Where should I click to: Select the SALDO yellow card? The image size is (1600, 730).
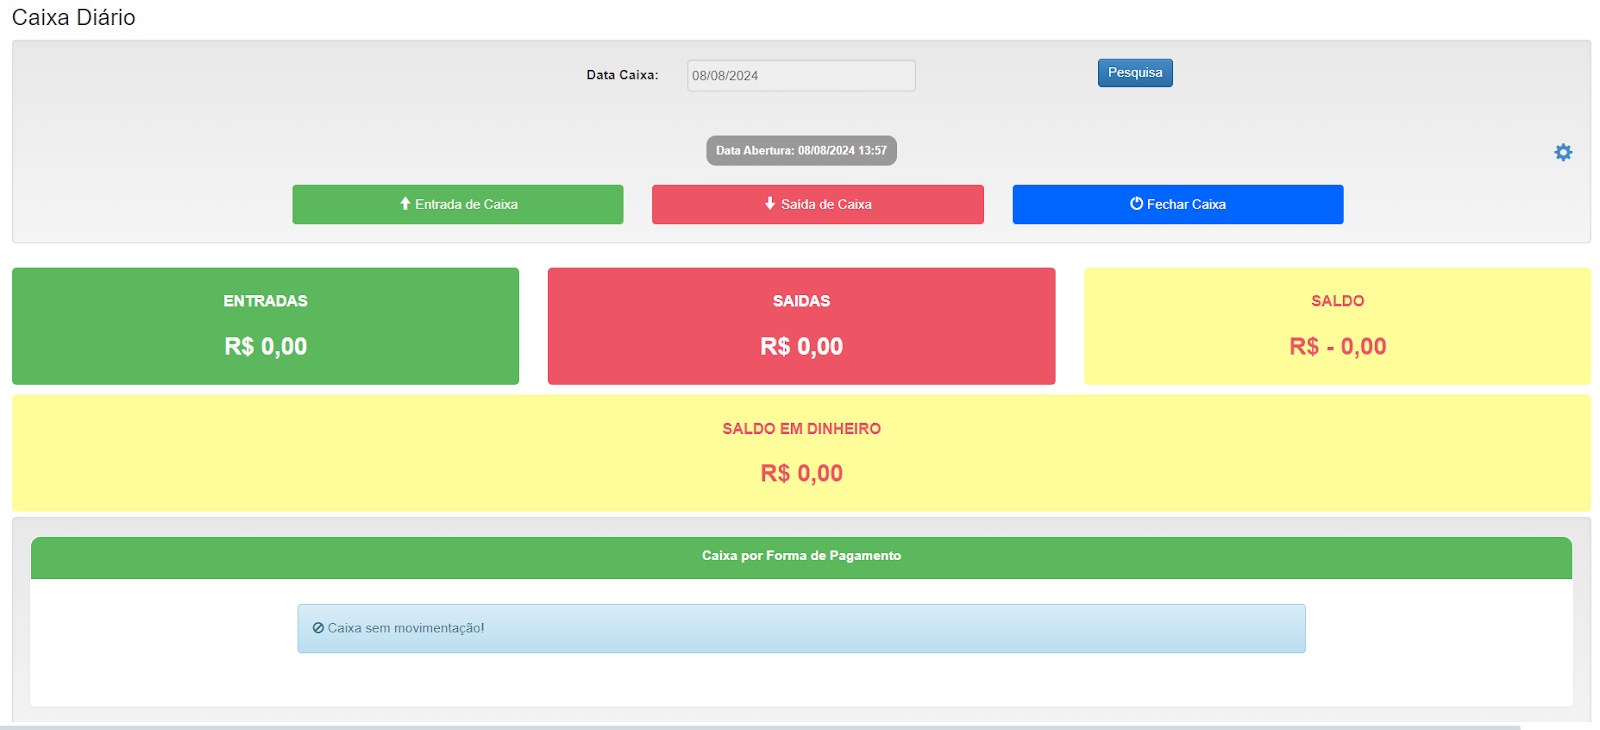(x=1337, y=326)
